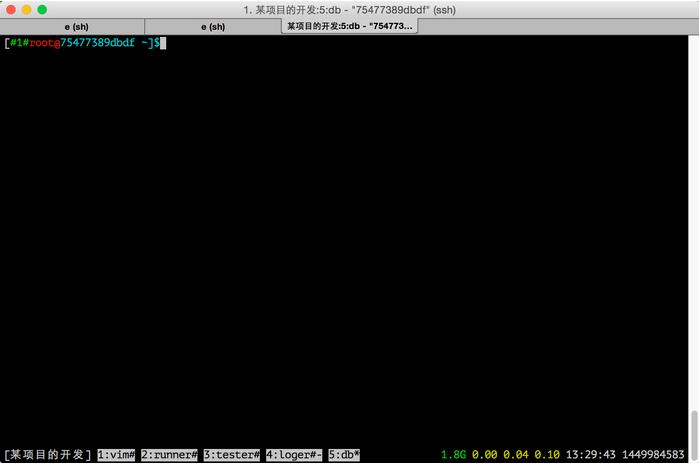The width and height of the screenshot is (699, 465).
Task: Click the green '#1#' prompt prefix
Action: click(x=19, y=42)
